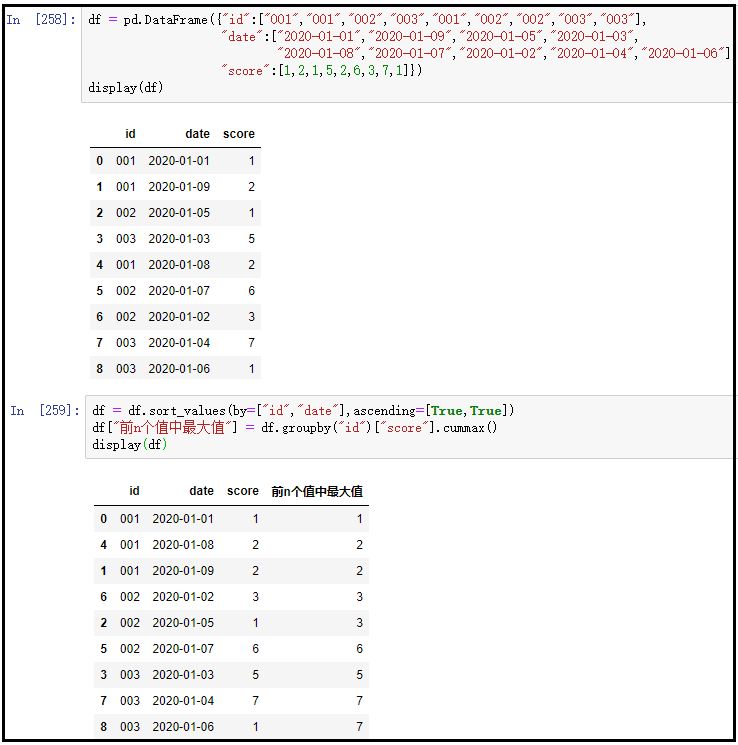
Task: Click the In [259] cell prompt
Action: pyautogui.click(x=45, y=410)
